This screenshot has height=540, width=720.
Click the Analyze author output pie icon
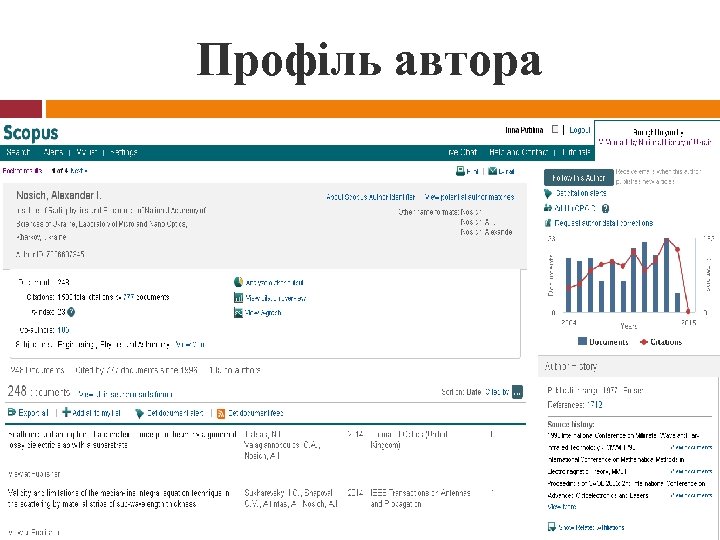pyautogui.click(x=238, y=282)
